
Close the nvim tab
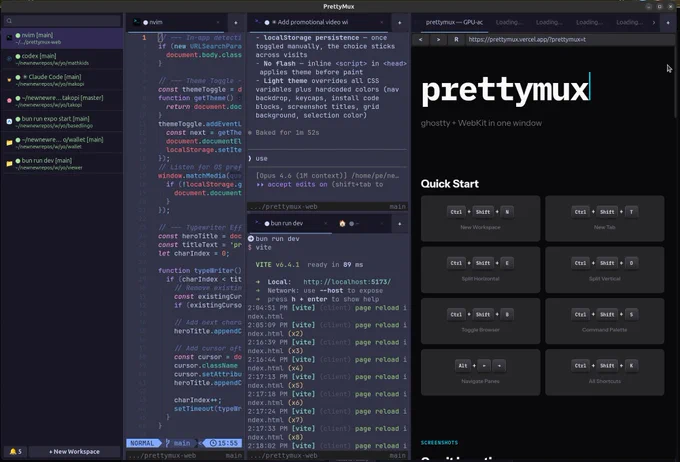click(218, 22)
